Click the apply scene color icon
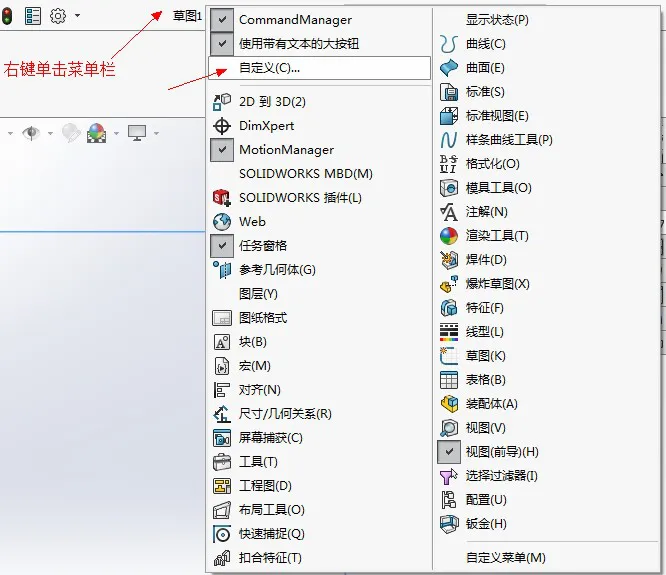This screenshot has height=575, width=666. point(96,133)
